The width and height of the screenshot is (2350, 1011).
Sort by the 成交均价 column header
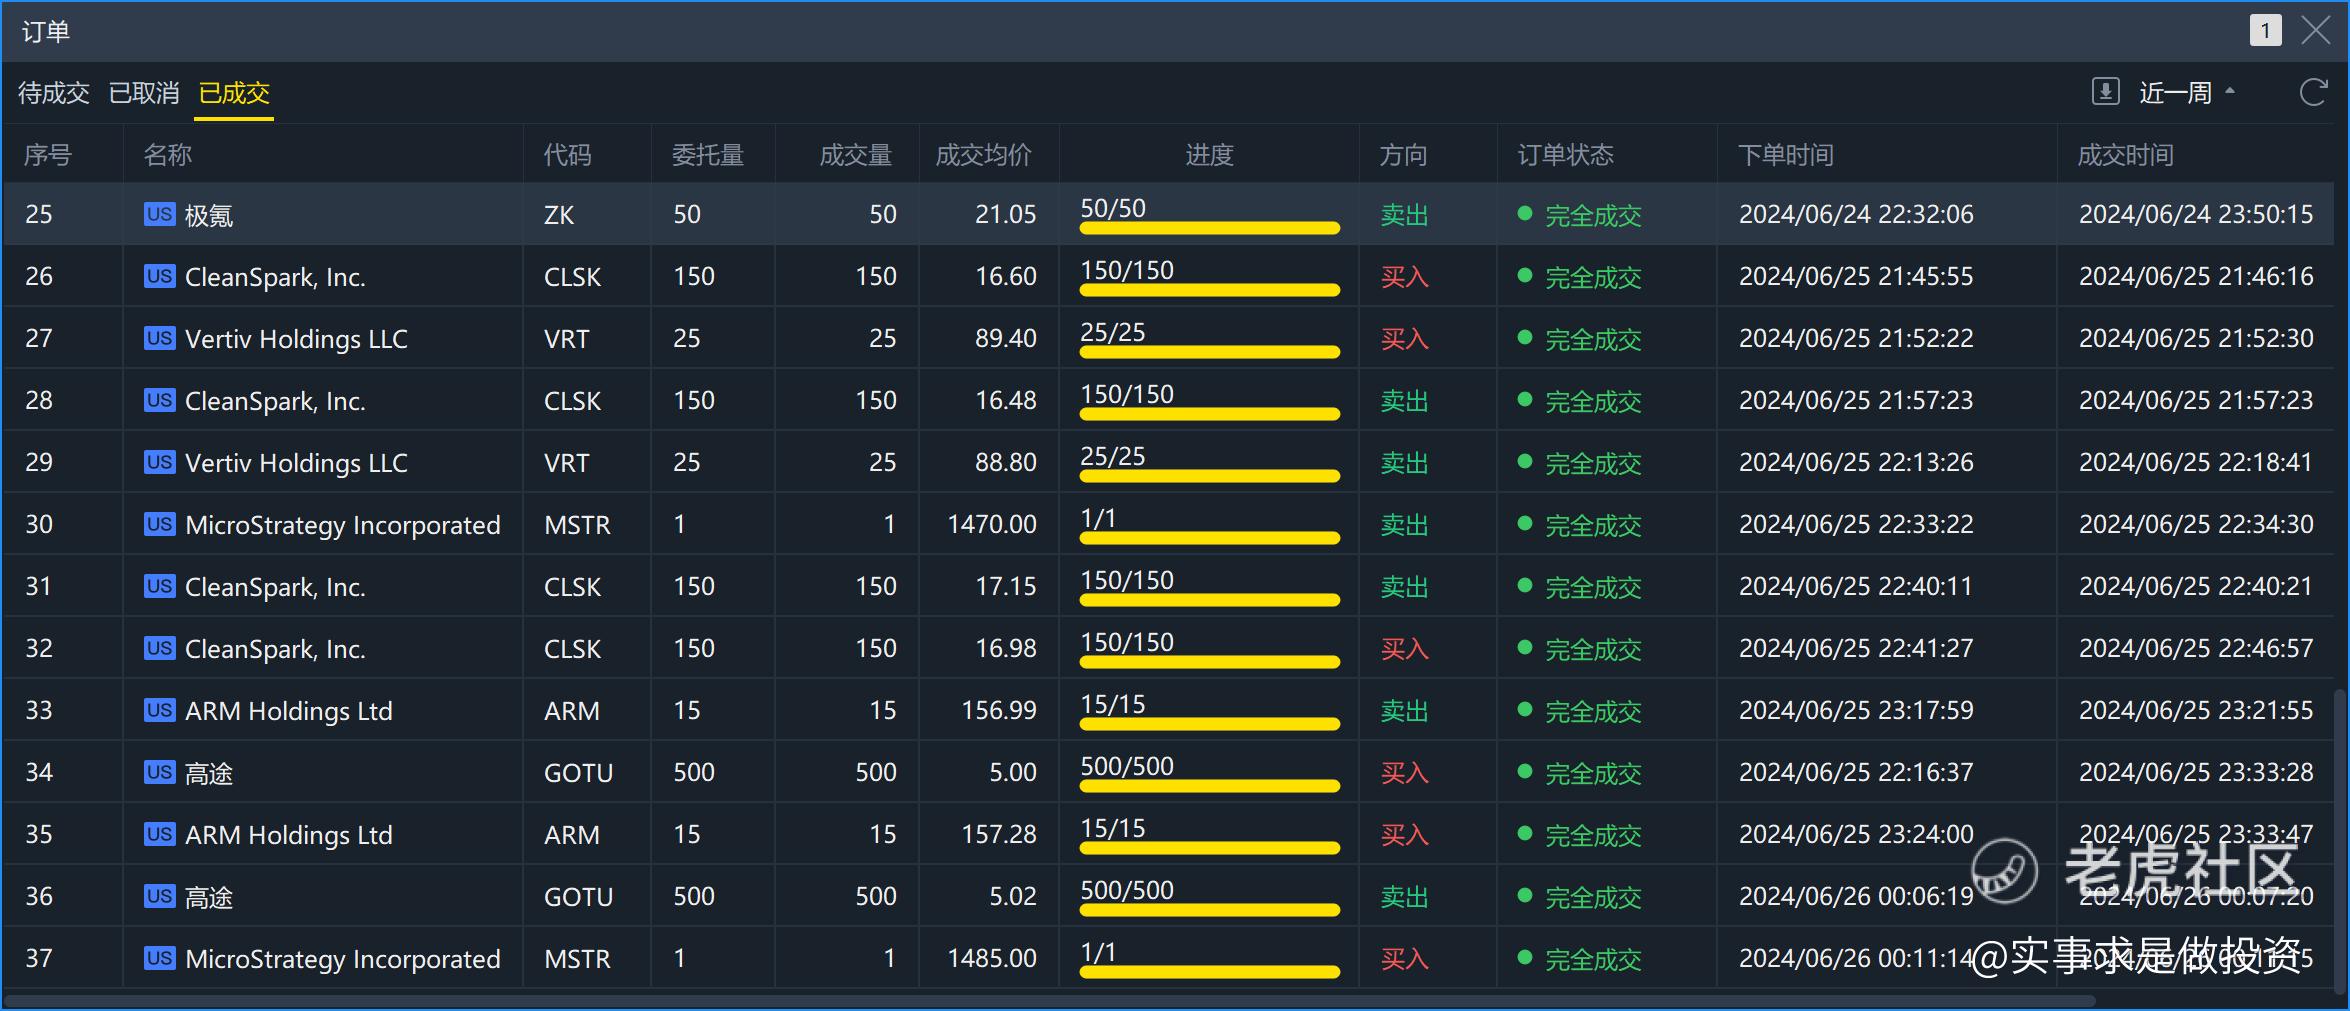(x=983, y=155)
